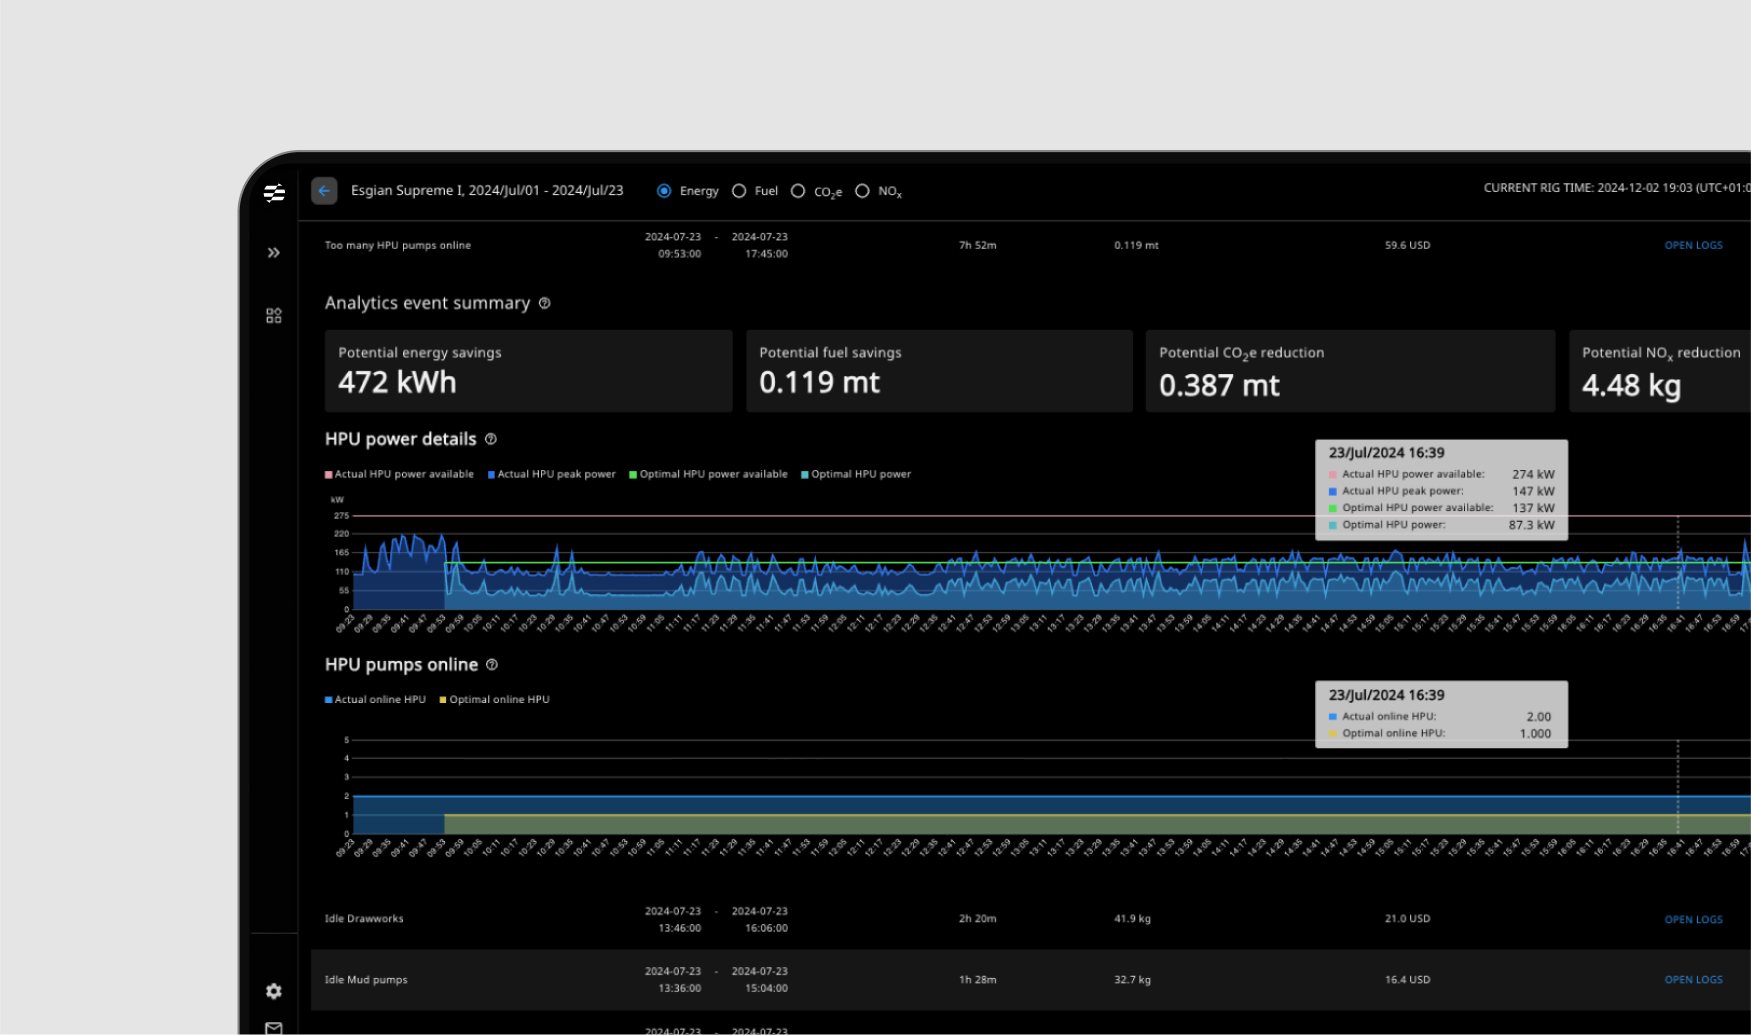Image resolution: width=1751 pixels, height=1035 pixels.
Task: Show help for HPU power details
Action: (x=491, y=439)
